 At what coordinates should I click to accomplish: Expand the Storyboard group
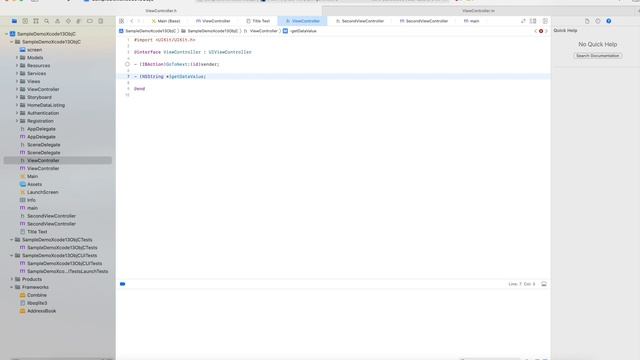[x=17, y=97]
